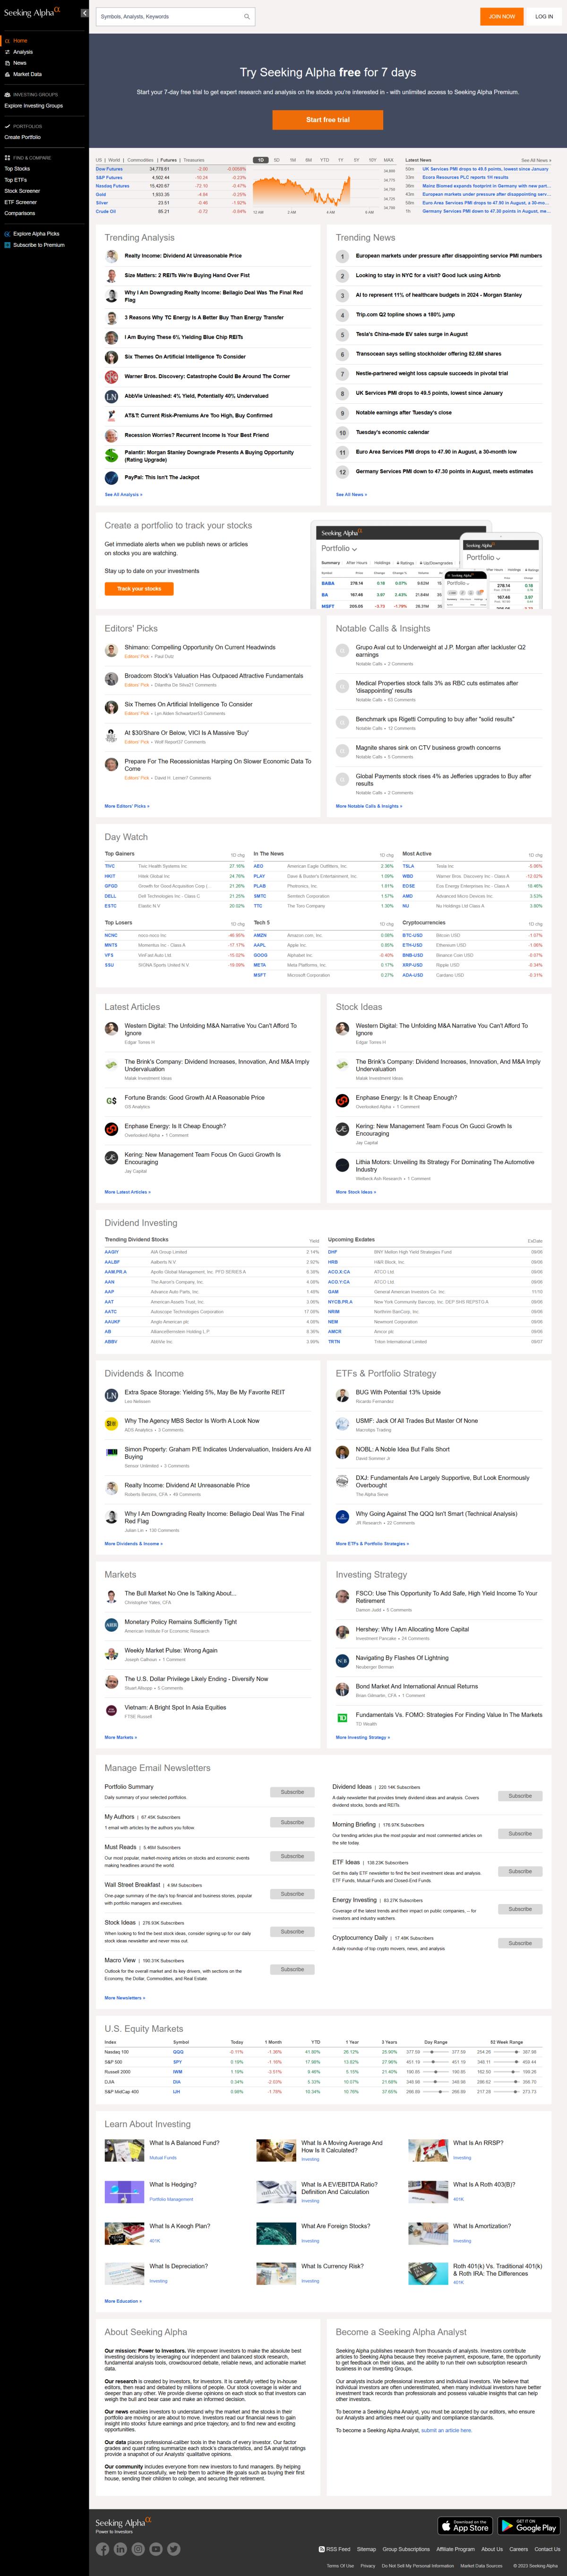Expand See All Analysis link
Viewport: 567px width, 2576px height.
(x=123, y=494)
